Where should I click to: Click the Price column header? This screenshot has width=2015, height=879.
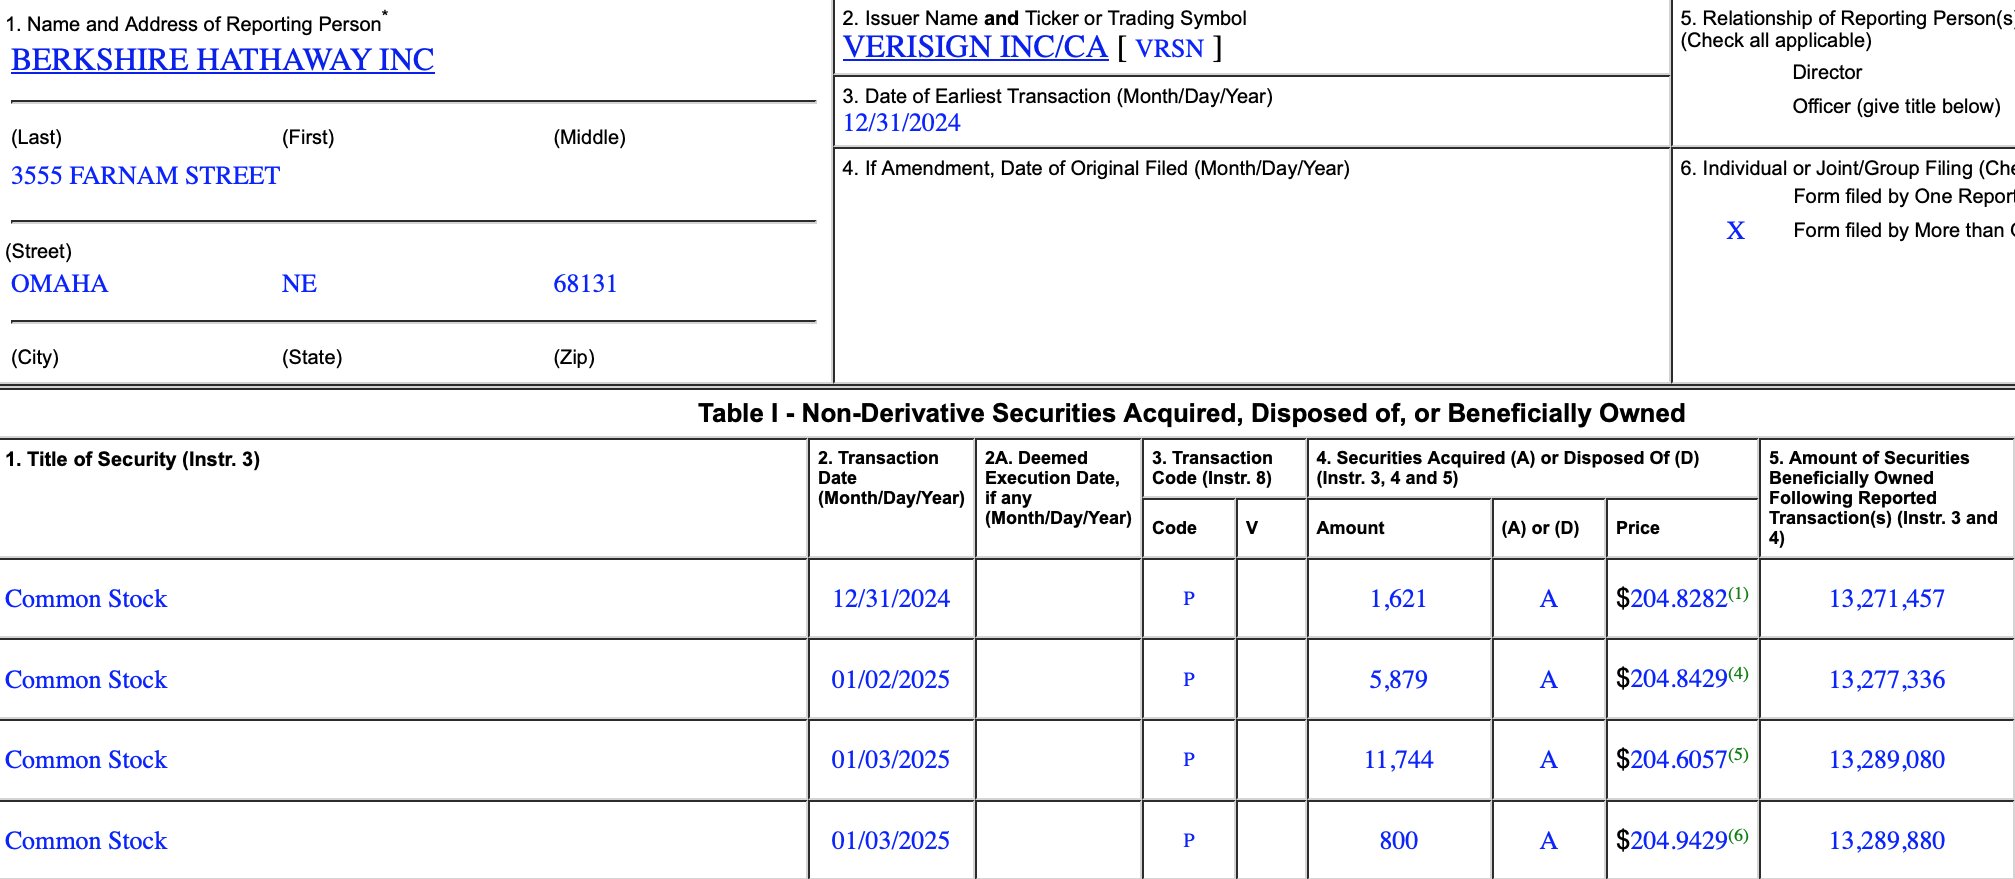pyautogui.click(x=1637, y=528)
